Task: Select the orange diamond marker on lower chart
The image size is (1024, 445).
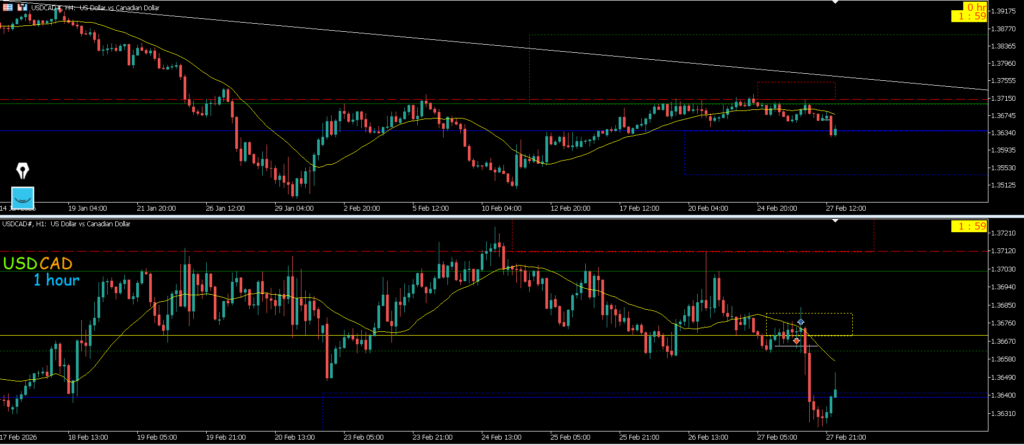Action: 797,341
